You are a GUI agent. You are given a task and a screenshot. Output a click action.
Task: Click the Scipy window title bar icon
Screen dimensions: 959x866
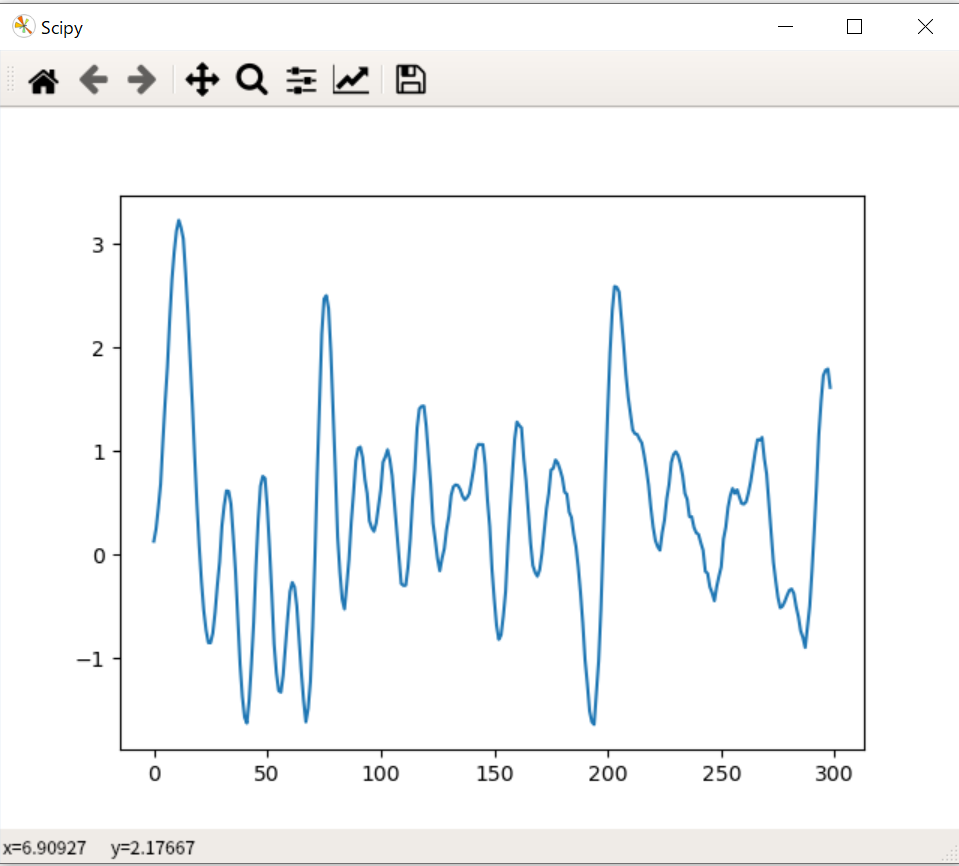click(21, 27)
